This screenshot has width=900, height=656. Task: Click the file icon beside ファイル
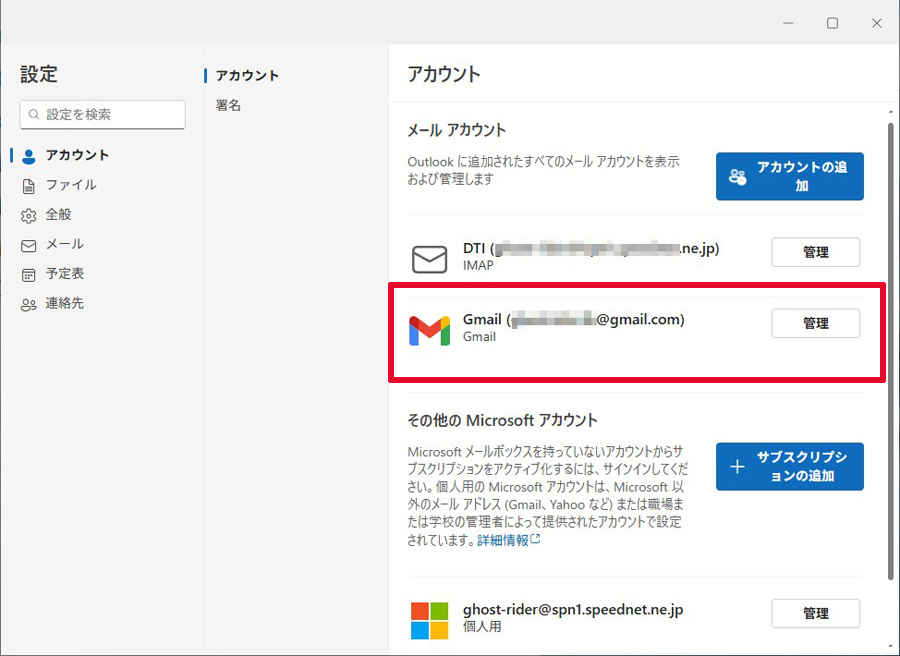[x=28, y=186]
